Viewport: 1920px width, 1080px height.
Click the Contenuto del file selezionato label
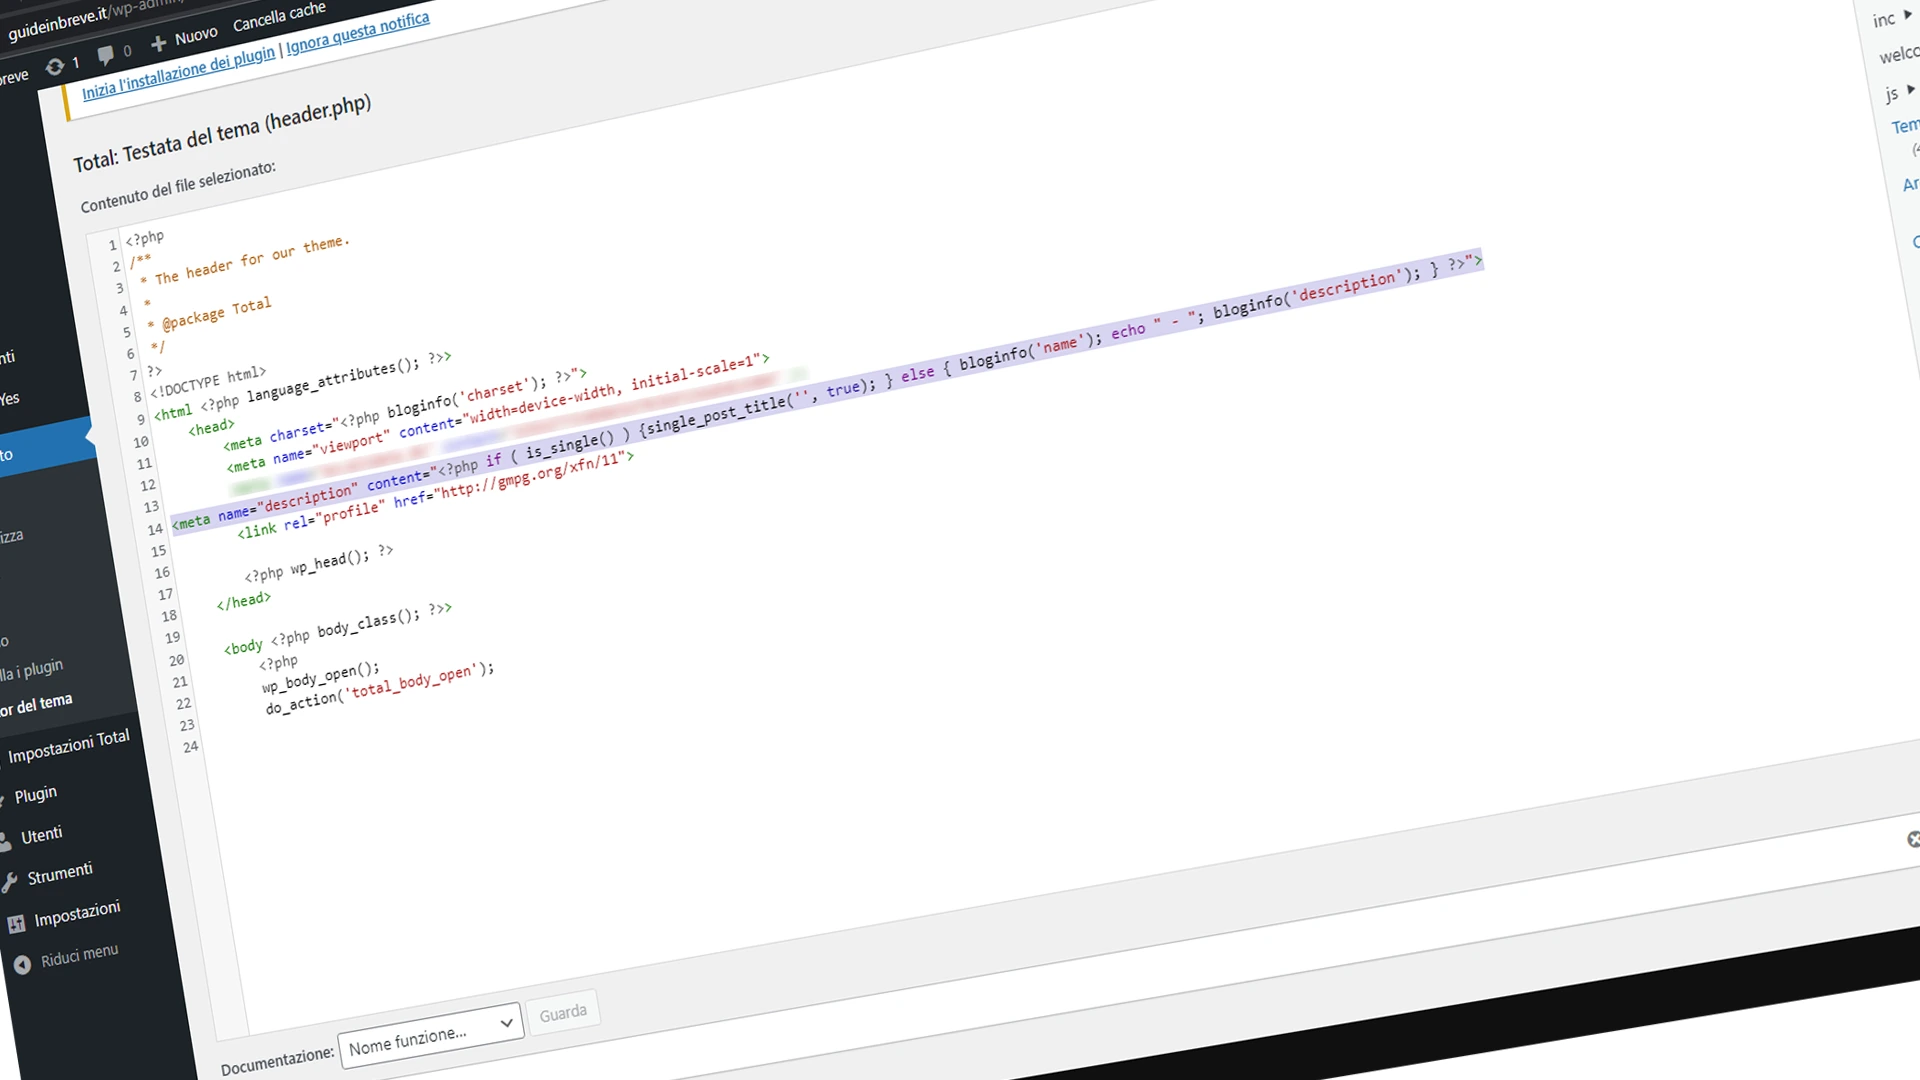point(178,186)
